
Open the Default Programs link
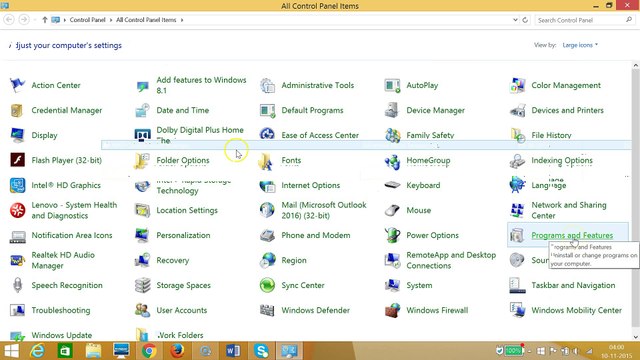312,110
